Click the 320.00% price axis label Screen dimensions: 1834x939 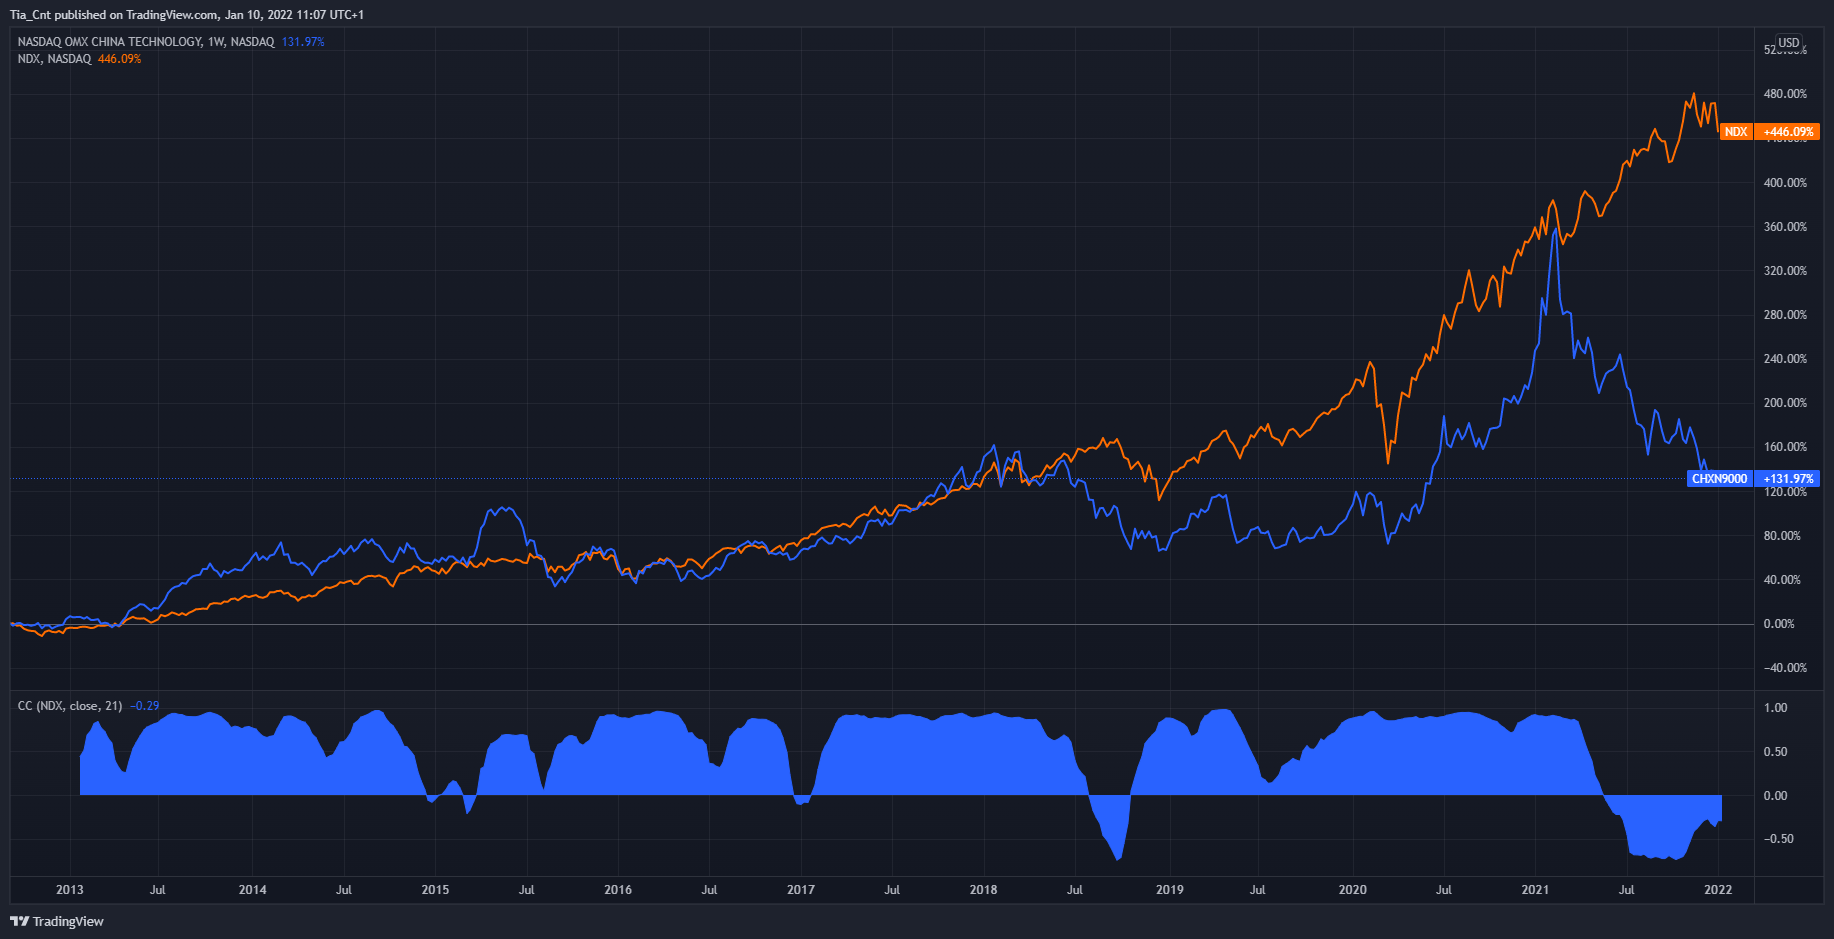(x=1785, y=271)
